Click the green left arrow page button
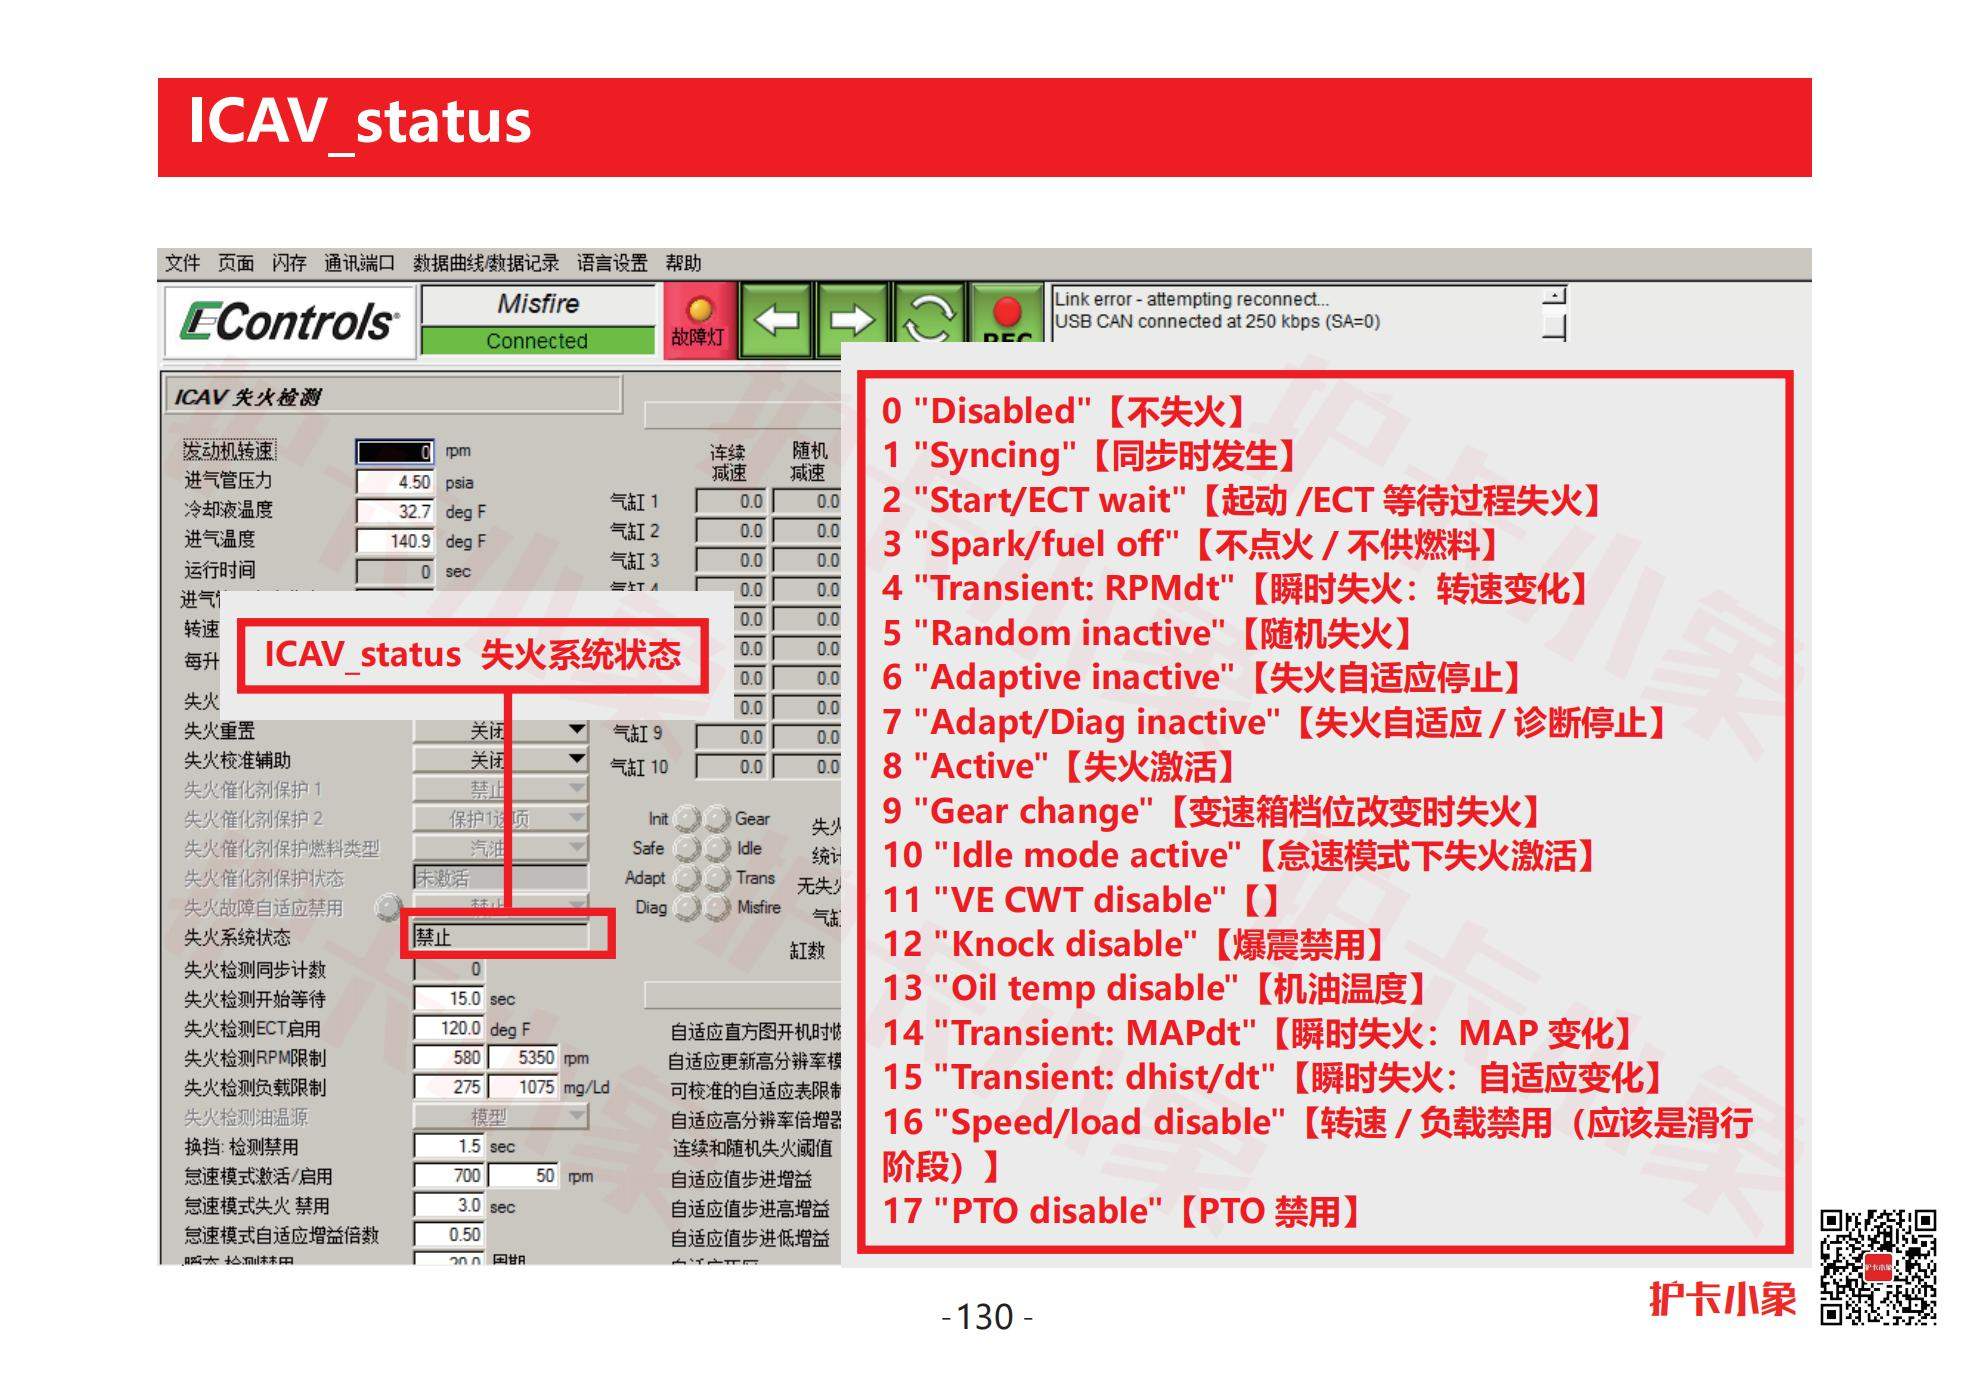The image size is (1969, 1383). 776,320
